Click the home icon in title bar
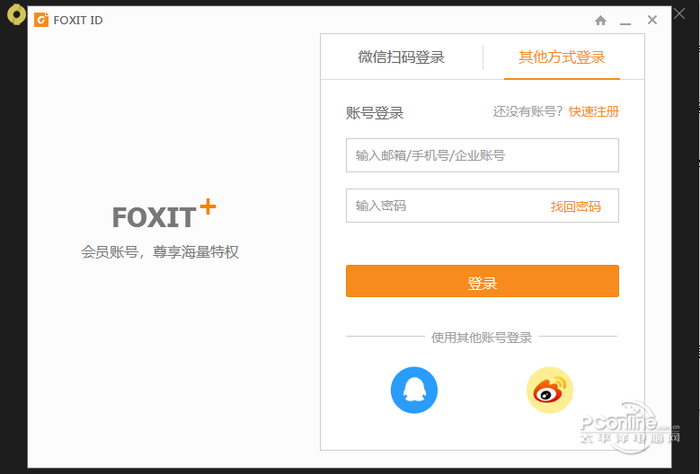The width and height of the screenshot is (700, 474). click(x=601, y=20)
